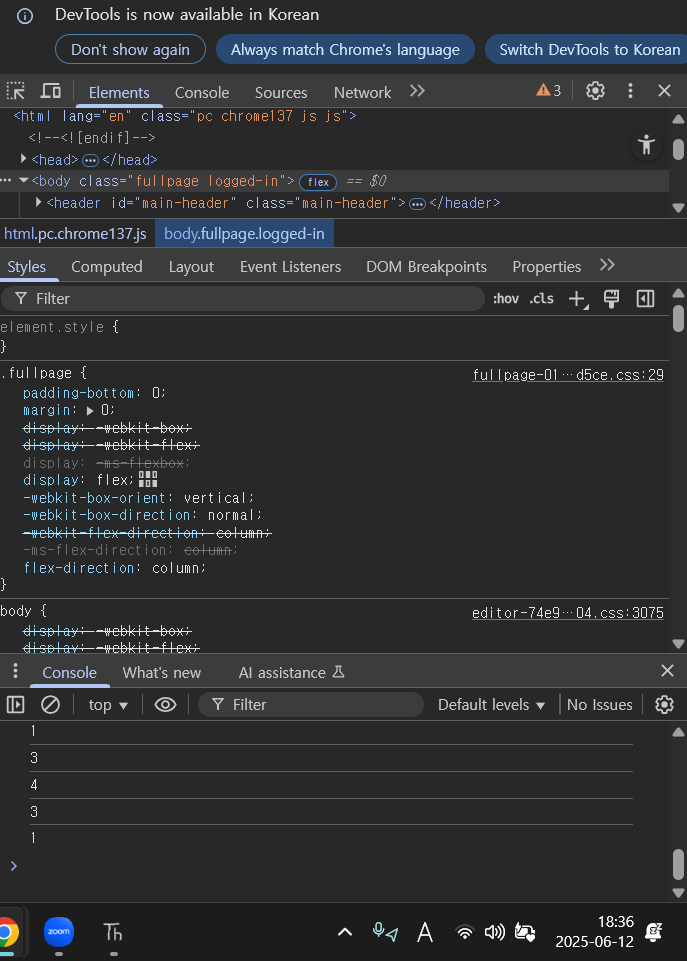
Task: Switch to the Layout pane
Action: [191, 267]
